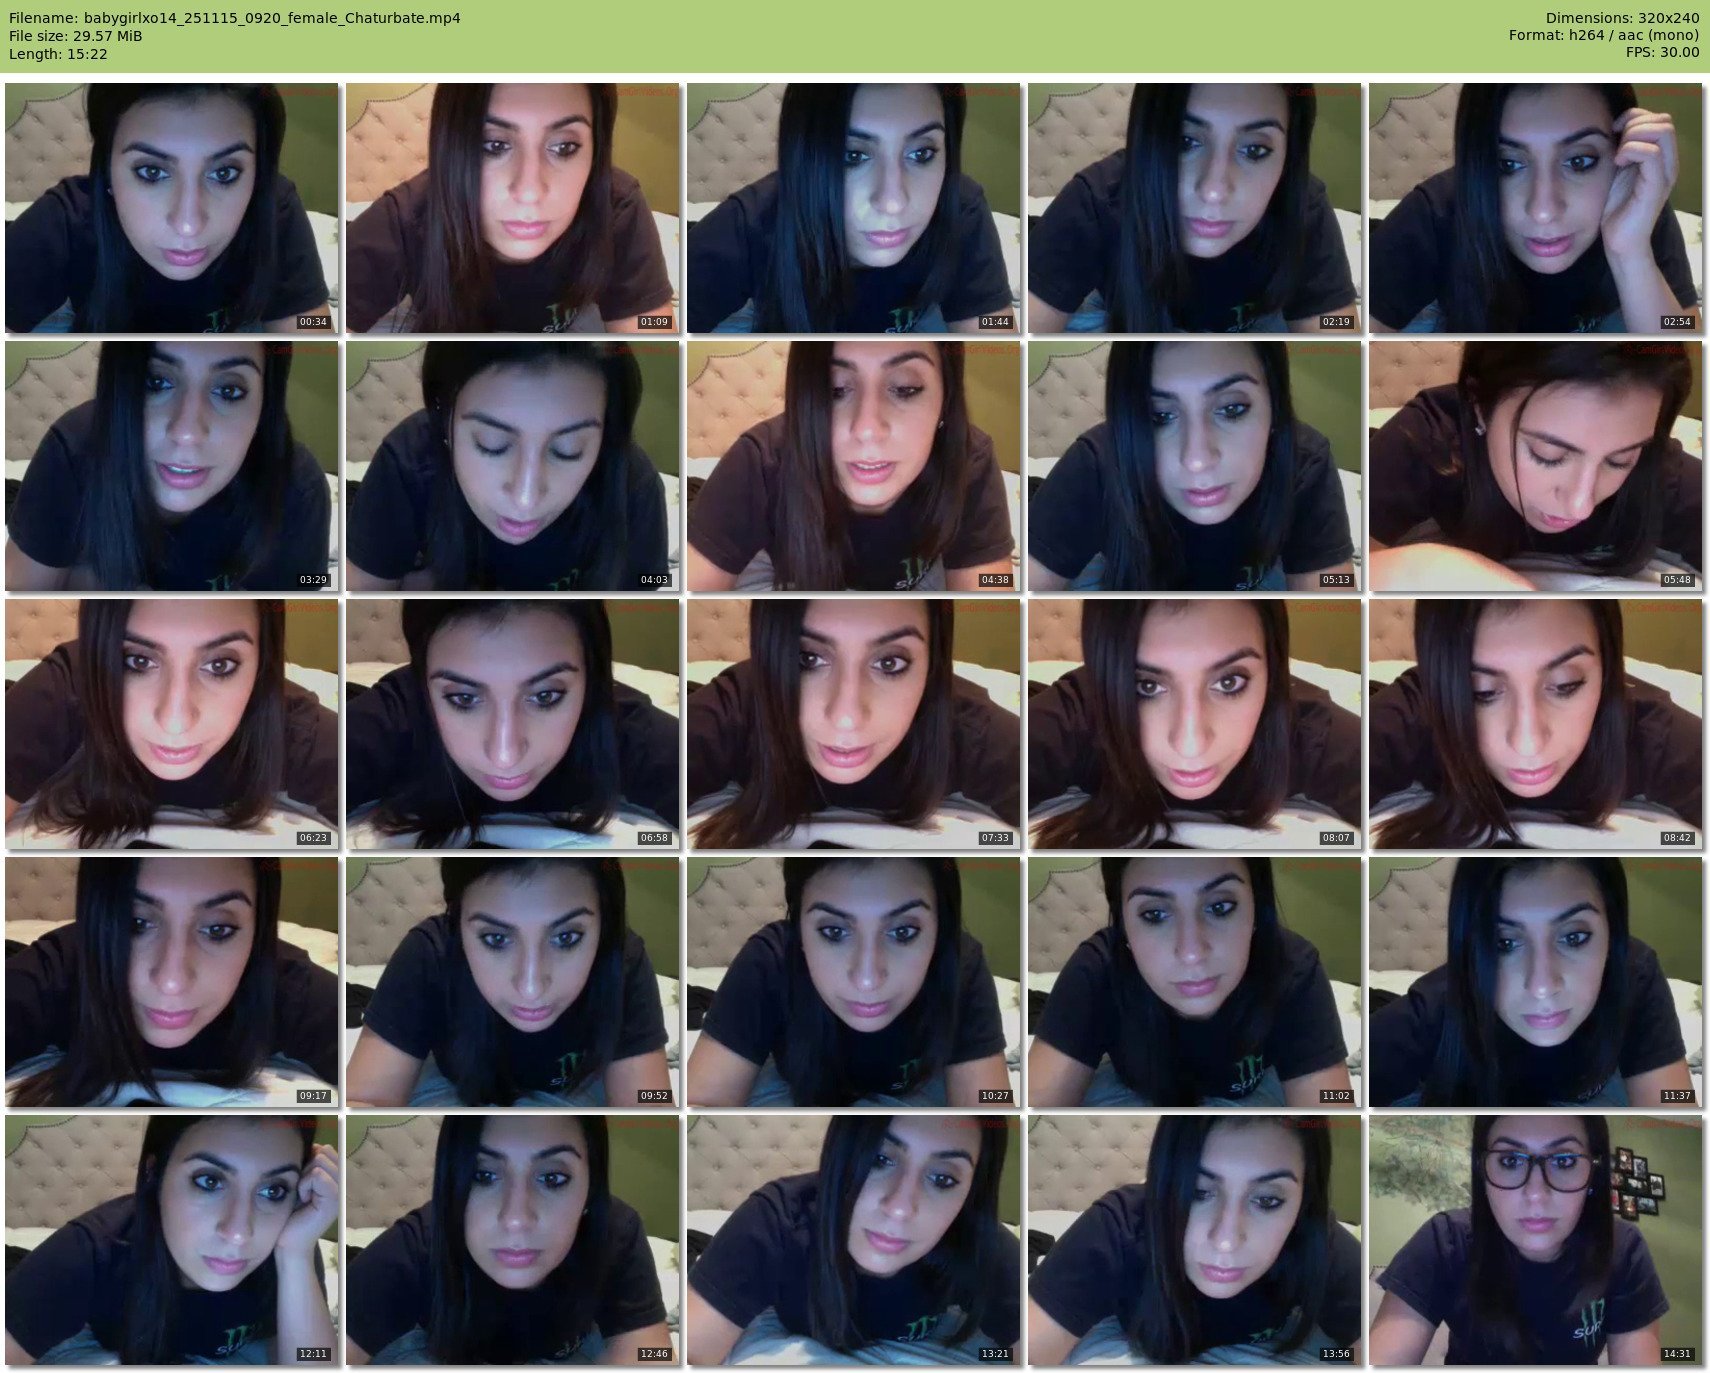The height and width of the screenshot is (1373, 1710).
Task: Select the 07:33 frame
Action: point(854,724)
